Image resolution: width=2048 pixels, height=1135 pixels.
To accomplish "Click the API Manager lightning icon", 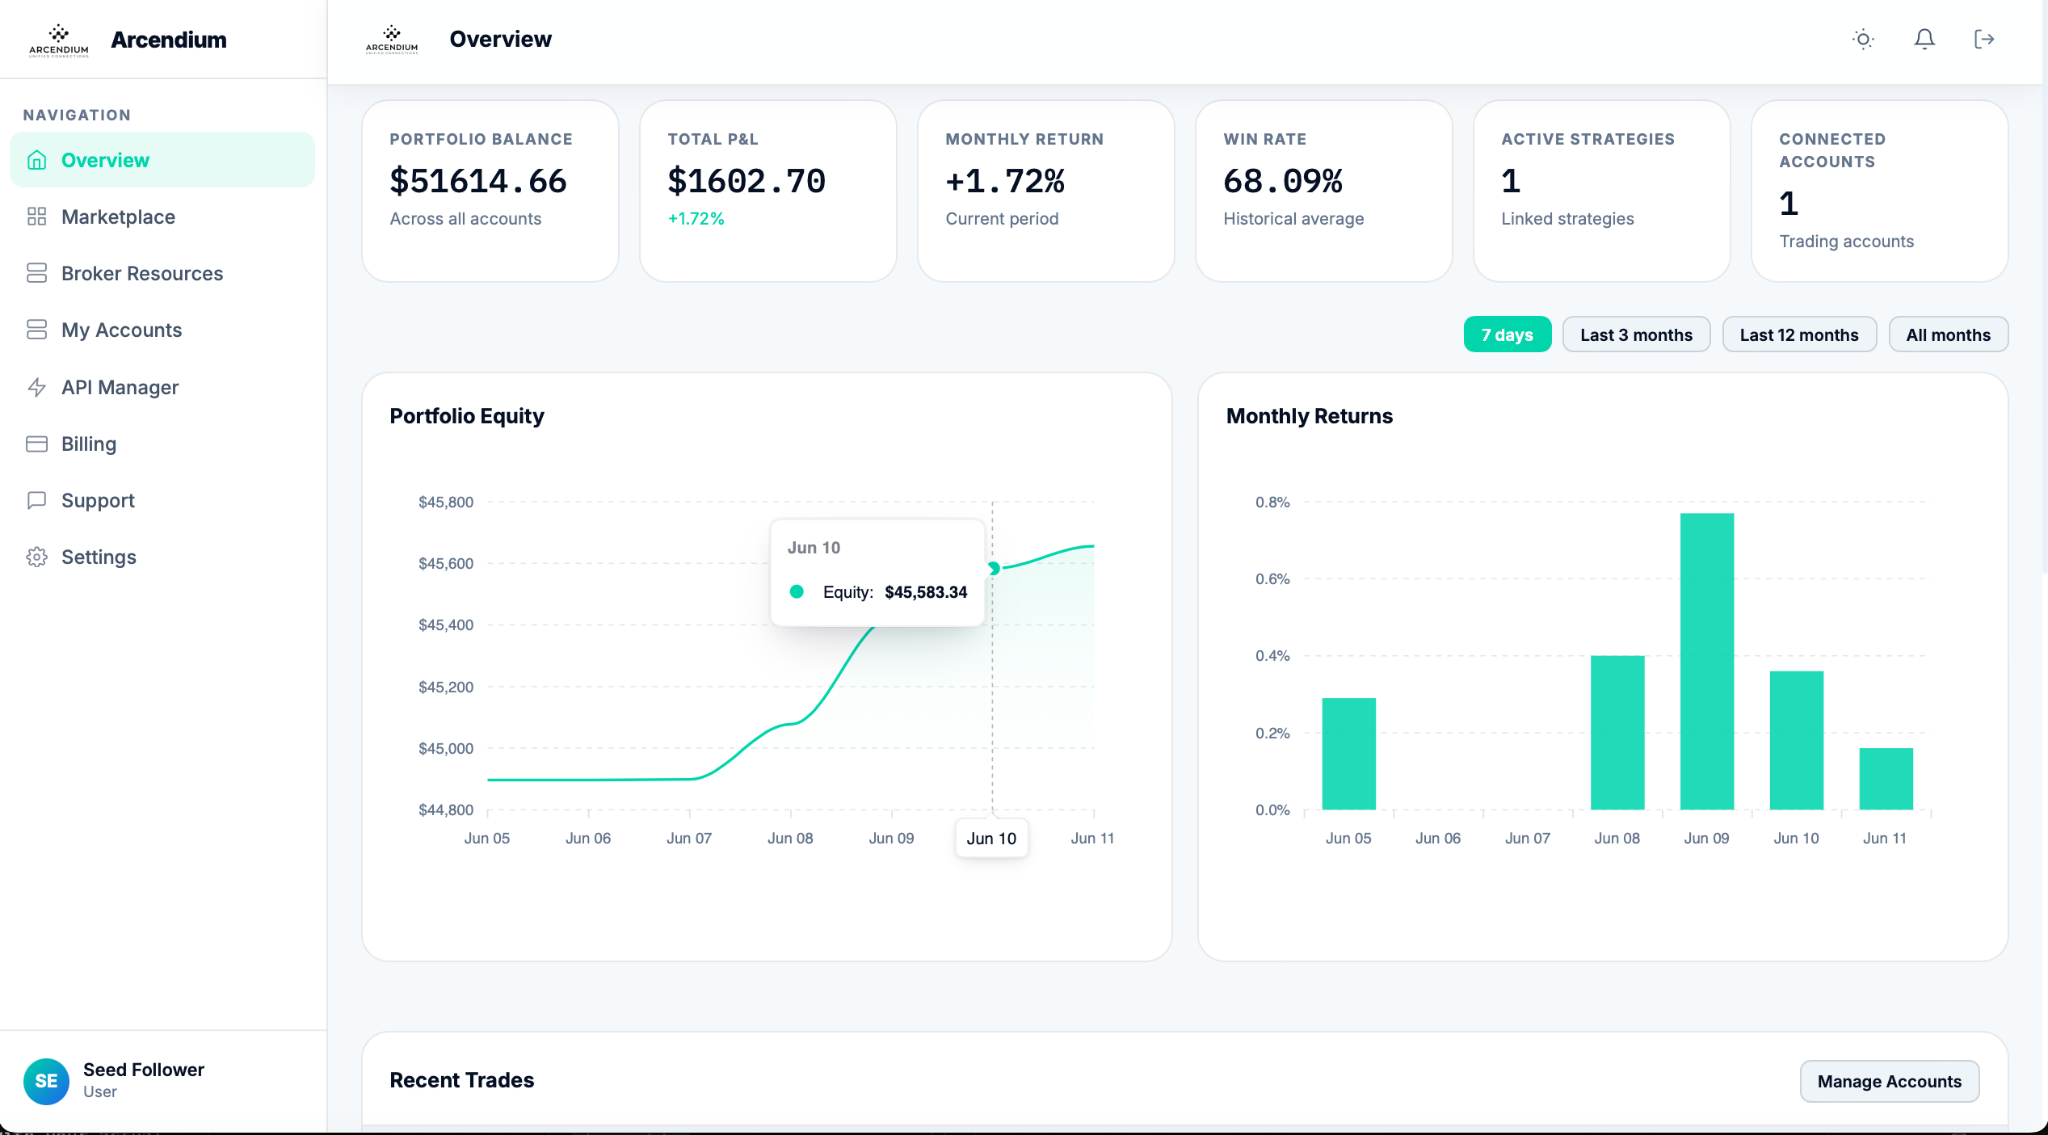I will tap(37, 387).
